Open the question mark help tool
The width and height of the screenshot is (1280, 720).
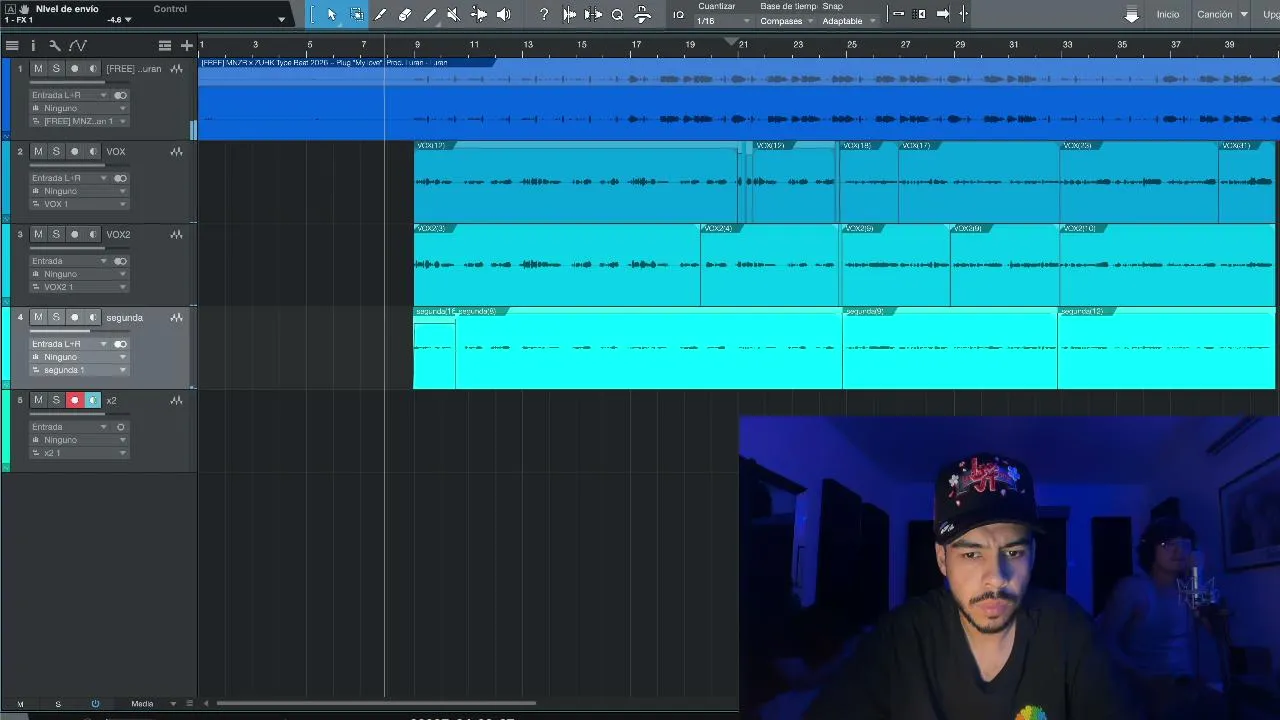click(x=544, y=14)
